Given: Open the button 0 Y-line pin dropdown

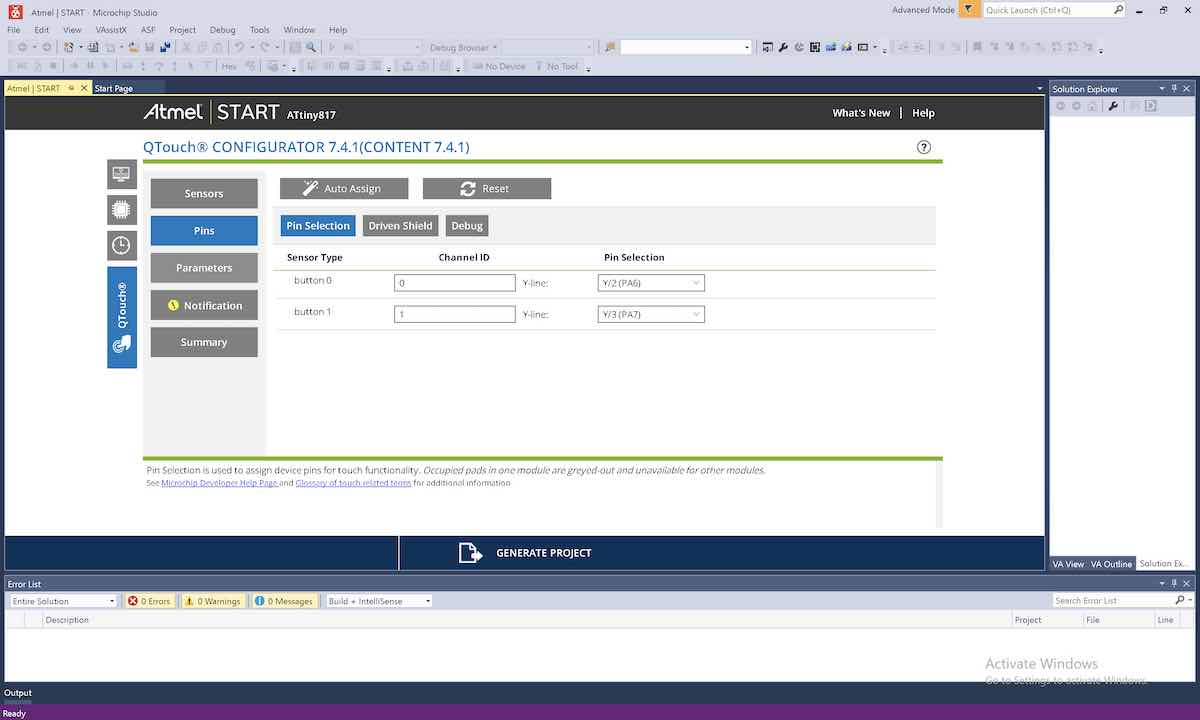Looking at the screenshot, I should tap(651, 283).
